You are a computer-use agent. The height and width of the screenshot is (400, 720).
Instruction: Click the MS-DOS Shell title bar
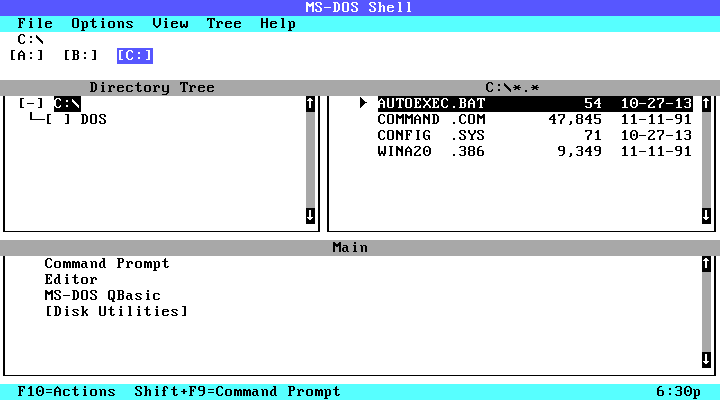pos(359,7)
